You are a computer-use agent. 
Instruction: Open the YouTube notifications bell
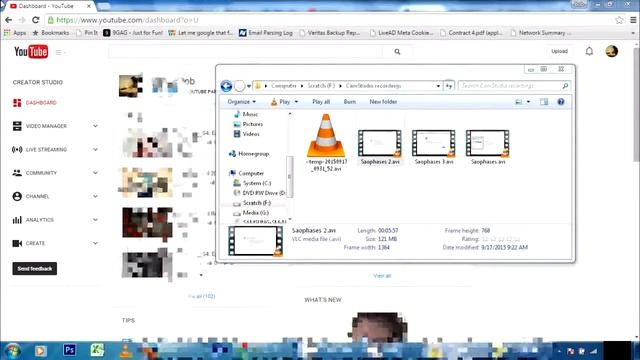(589, 51)
